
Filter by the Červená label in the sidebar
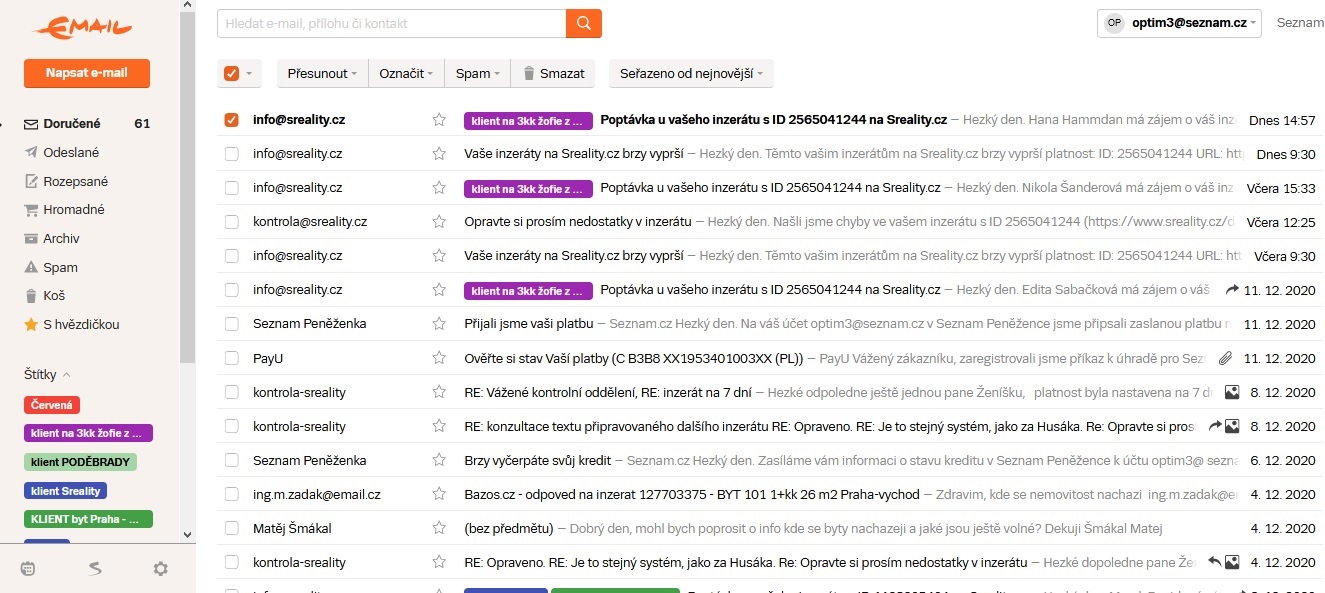pyautogui.click(x=52, y=405)
